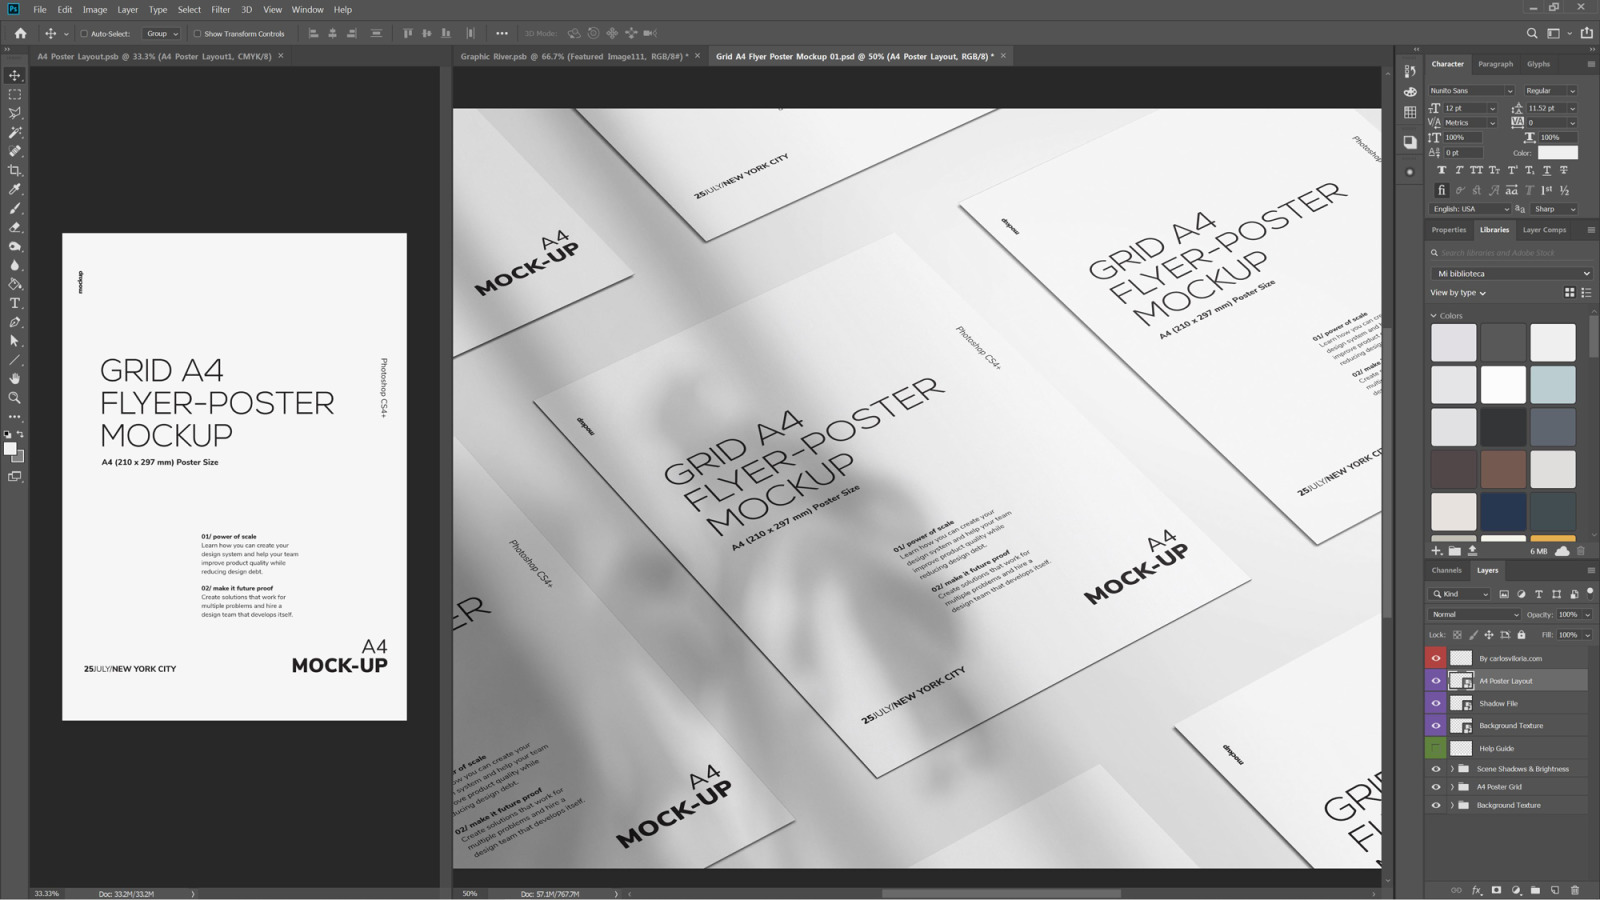Switch to the Paragraph tab
The height and width of the screenshot is (900, 1600).
click(x=1495, y=64)
